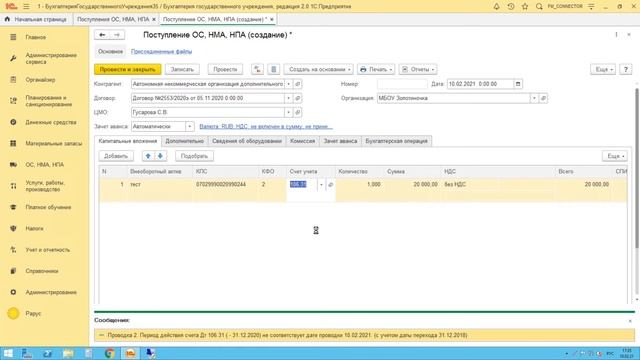Expand the Печать dropdown
Viewport: 640px width, 360px height.
point(376,69)
